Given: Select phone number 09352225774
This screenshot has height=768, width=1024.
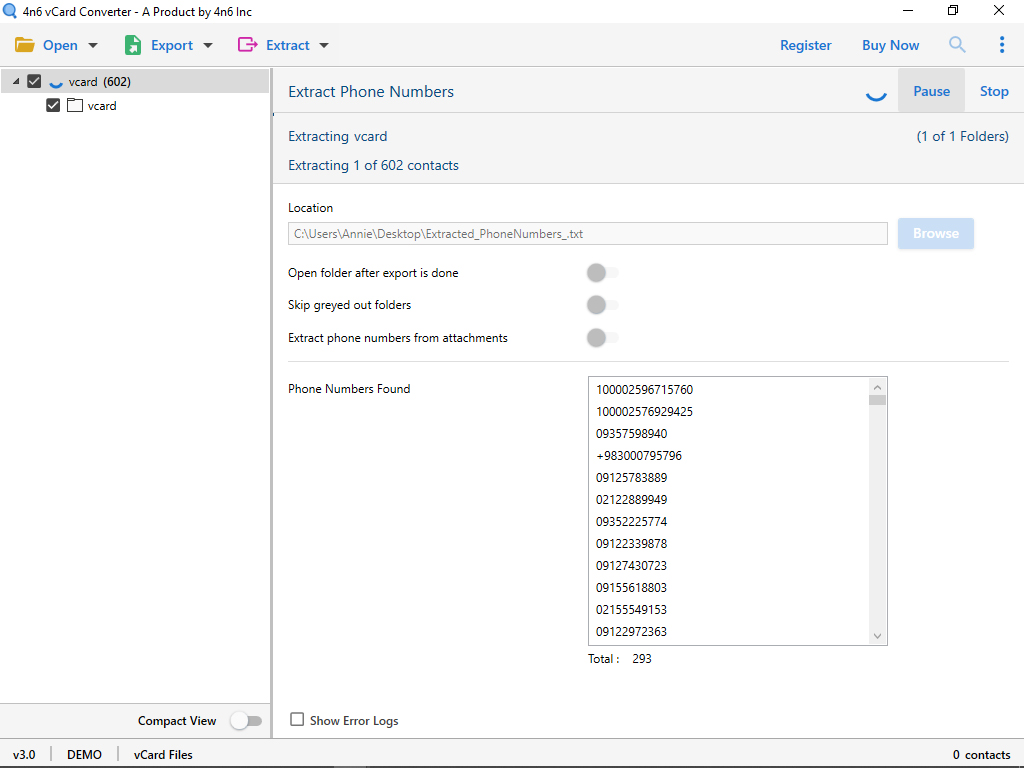Looking at the screenshot, I should point(632,521).
